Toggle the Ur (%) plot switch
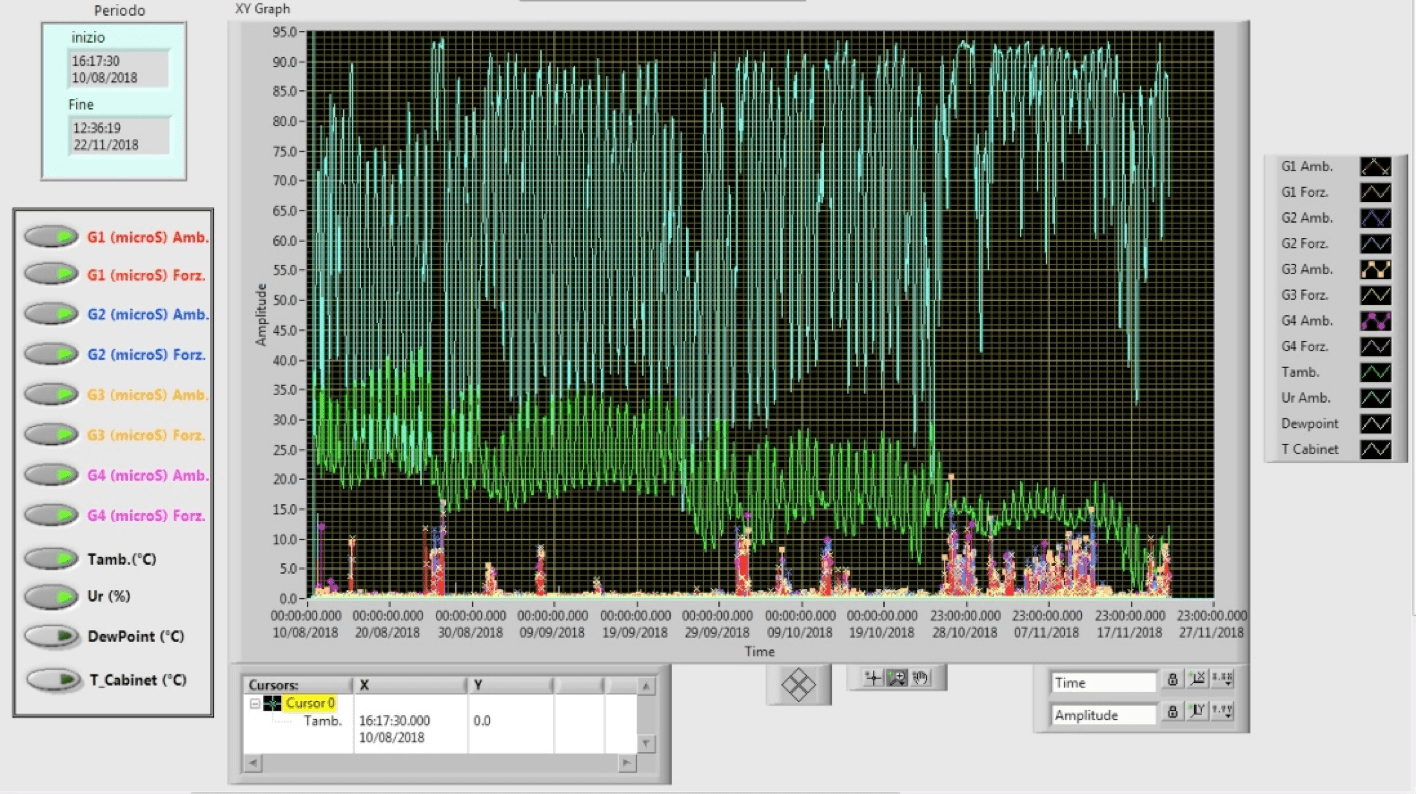Viewport: 1416px width, 794px height. pos(51,596)
